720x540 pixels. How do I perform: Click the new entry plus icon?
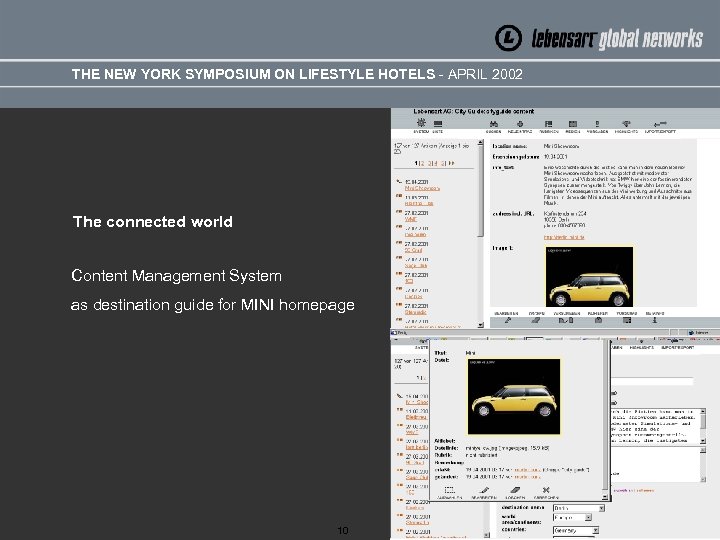point(520,124)
